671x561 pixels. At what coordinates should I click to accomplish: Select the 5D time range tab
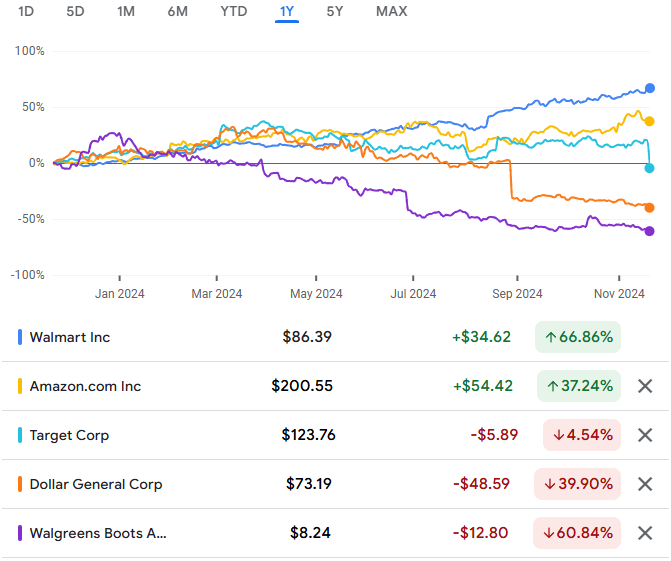pyautogui.click(x=75, y=11)
